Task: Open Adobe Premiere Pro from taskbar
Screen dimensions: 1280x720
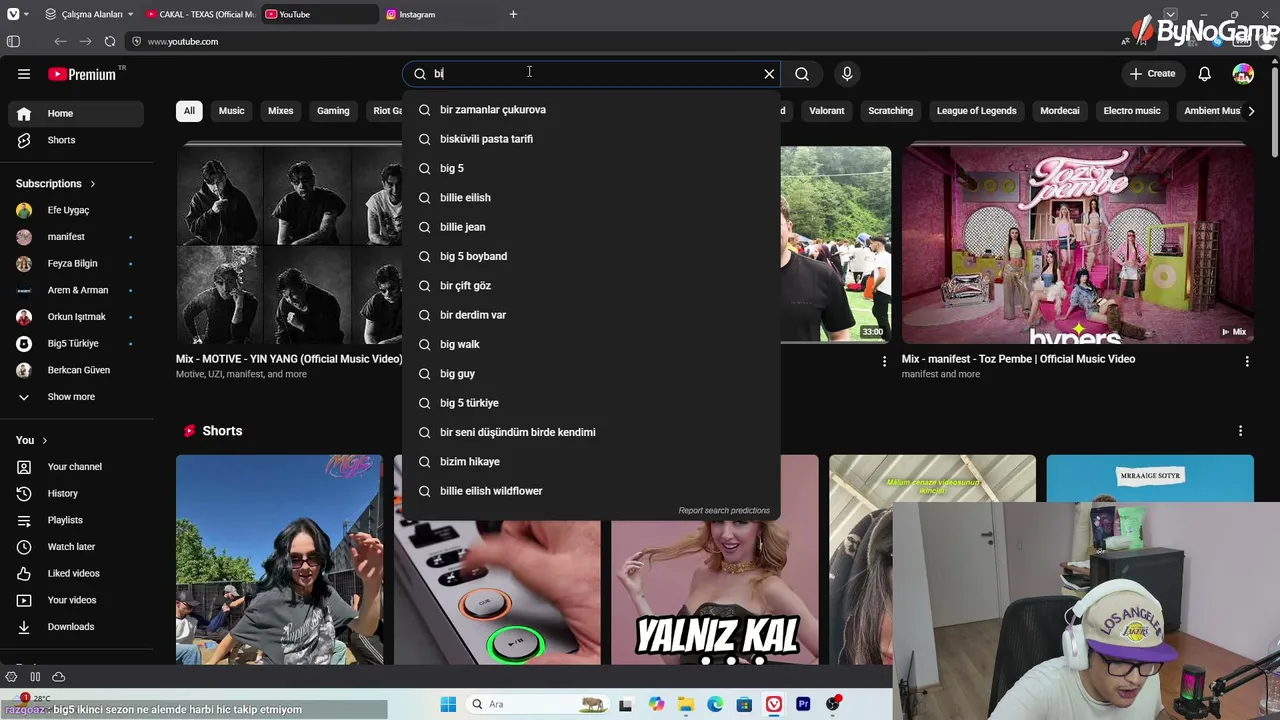Action: tap(803, 704)
